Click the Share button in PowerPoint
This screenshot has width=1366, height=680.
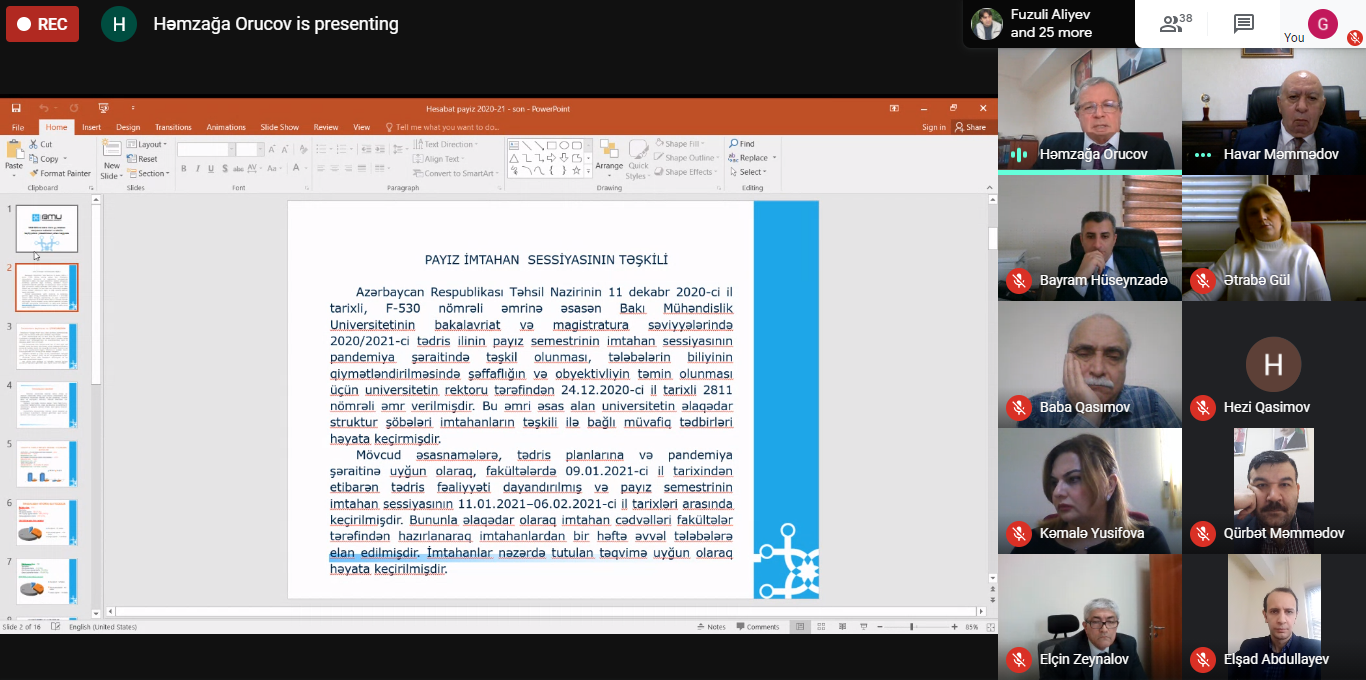970,127
